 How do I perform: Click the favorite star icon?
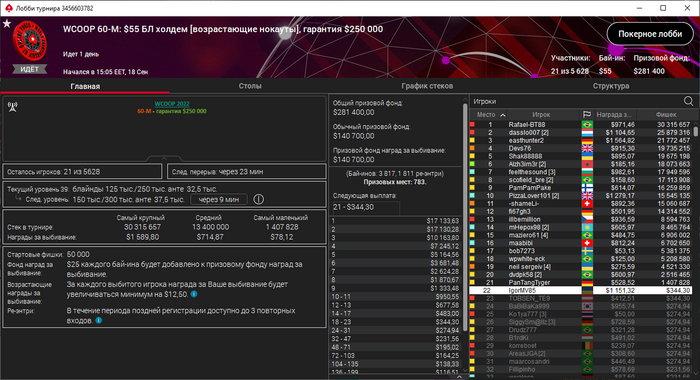tap(7, 24)
